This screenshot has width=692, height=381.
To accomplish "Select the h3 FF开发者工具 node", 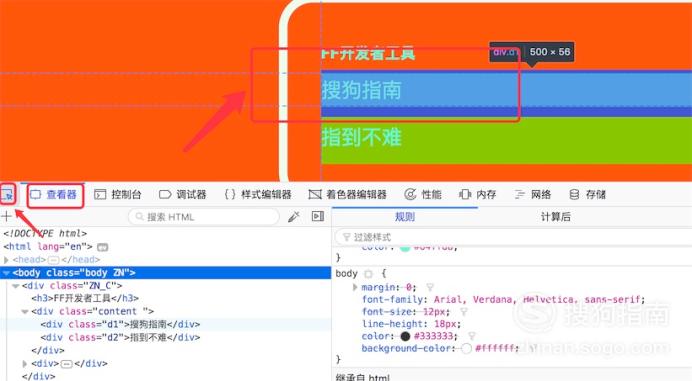I will tap(85, 298).
